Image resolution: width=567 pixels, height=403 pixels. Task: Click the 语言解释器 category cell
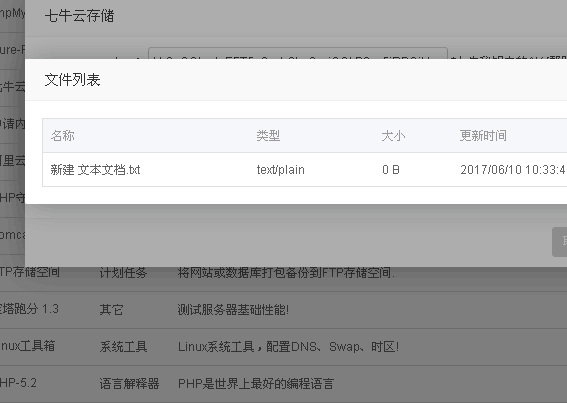pyautogui.click(x=129, y=383)
